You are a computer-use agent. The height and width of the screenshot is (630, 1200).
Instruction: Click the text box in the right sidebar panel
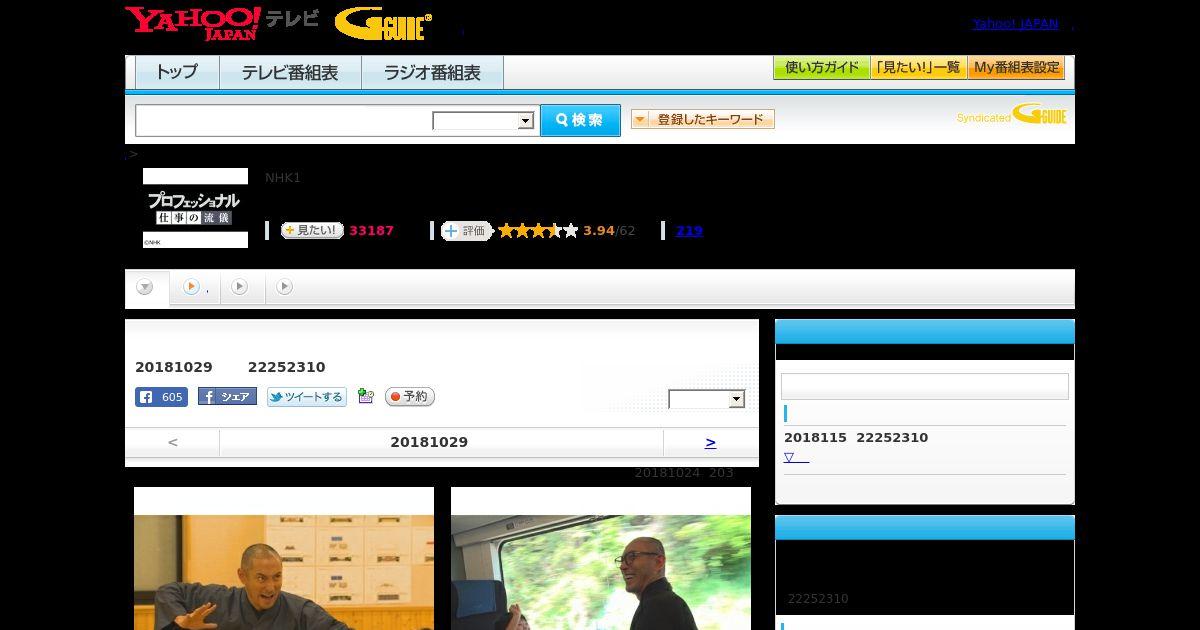pos(925,387)
